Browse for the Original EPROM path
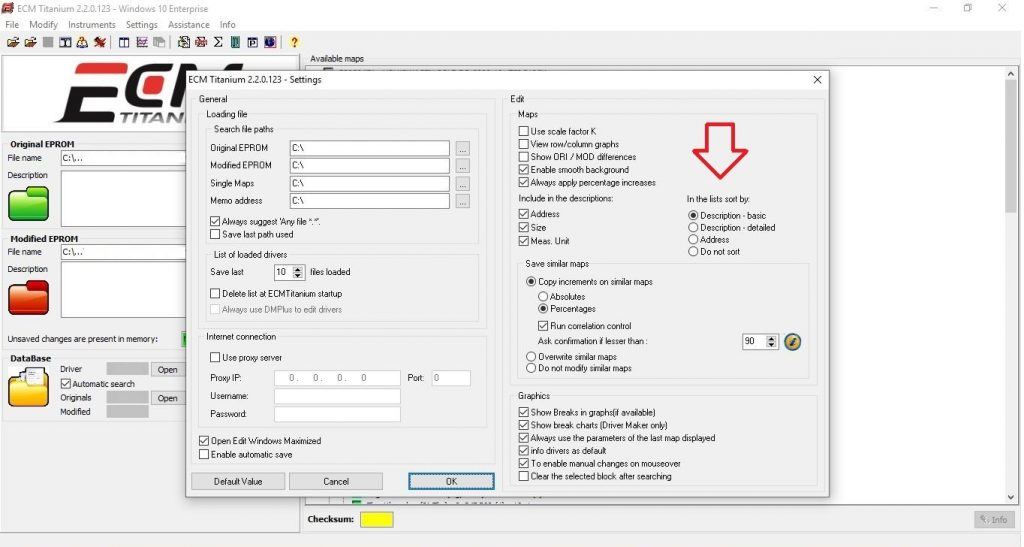This screenshot has width=1024, height=547. [462, 148]
